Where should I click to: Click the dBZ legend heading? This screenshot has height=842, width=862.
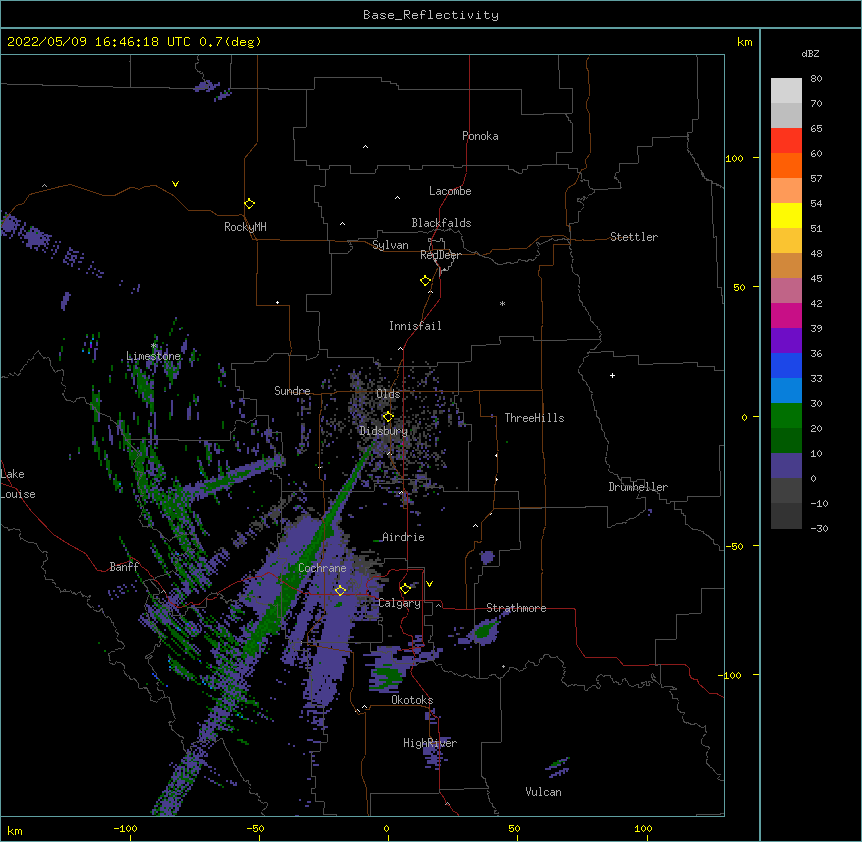[810, 53]
